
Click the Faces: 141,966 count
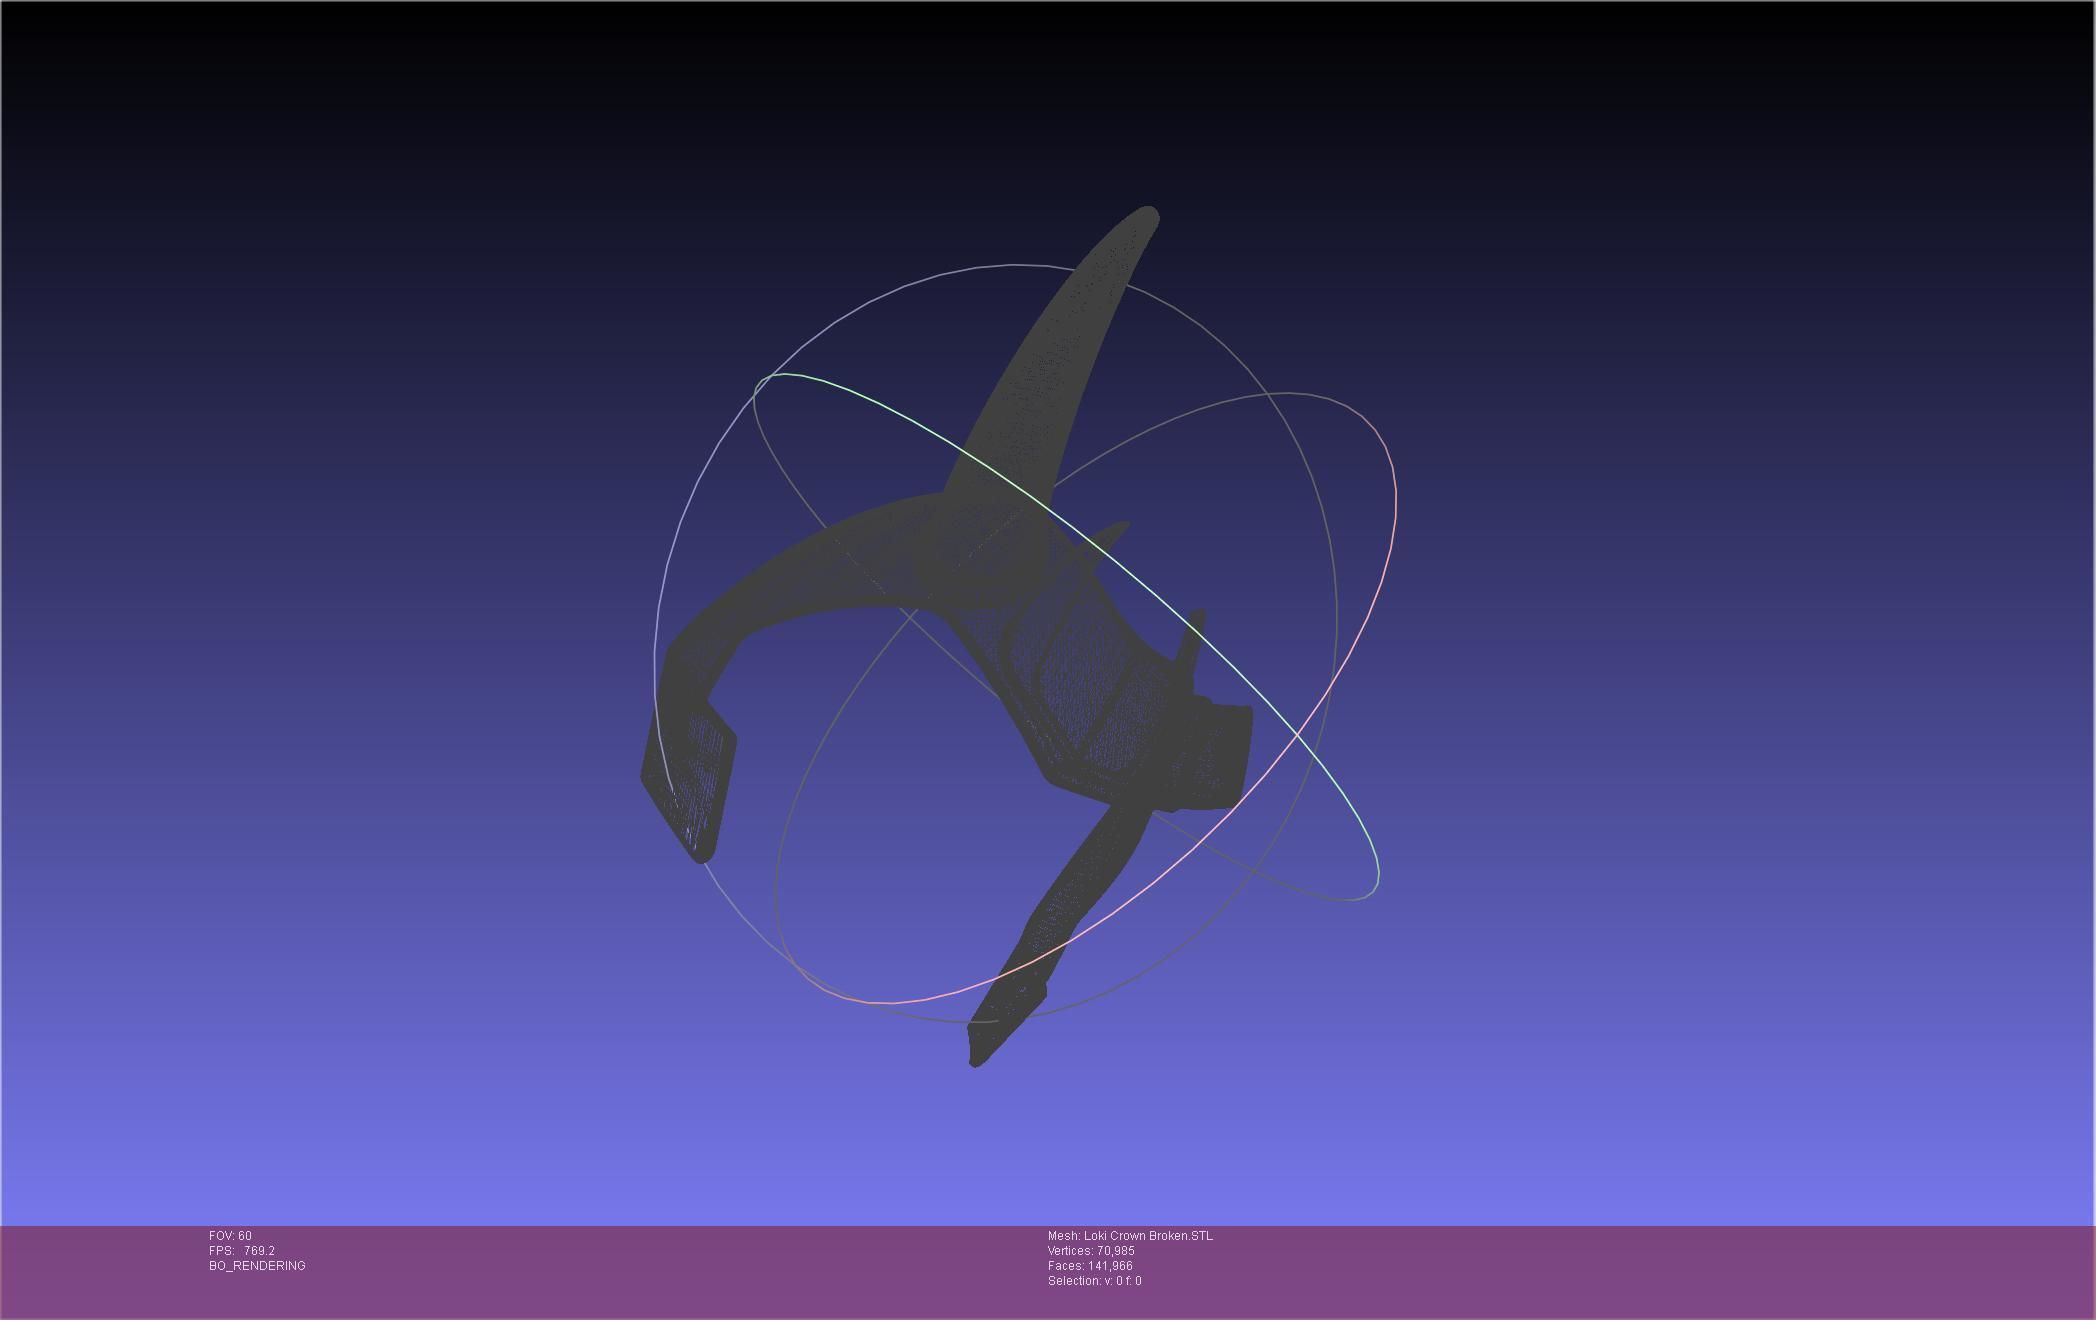pyautogui.click(x=1090, y=1266)
